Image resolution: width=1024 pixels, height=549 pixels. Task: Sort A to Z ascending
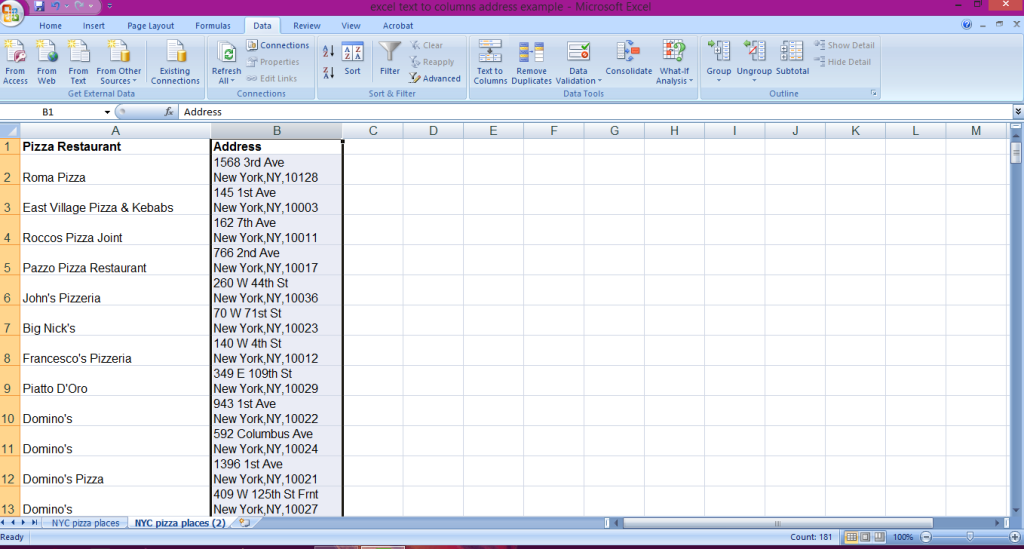tap(328, 51)
